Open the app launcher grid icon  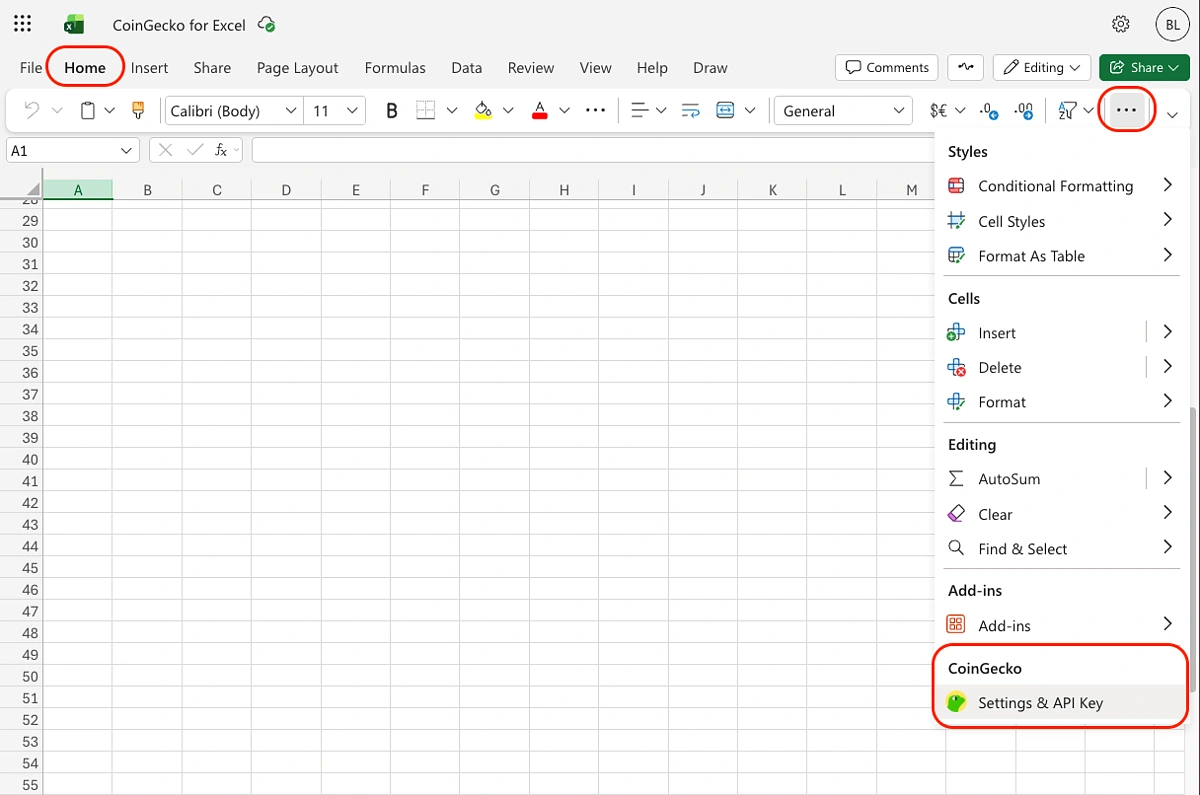22,24
